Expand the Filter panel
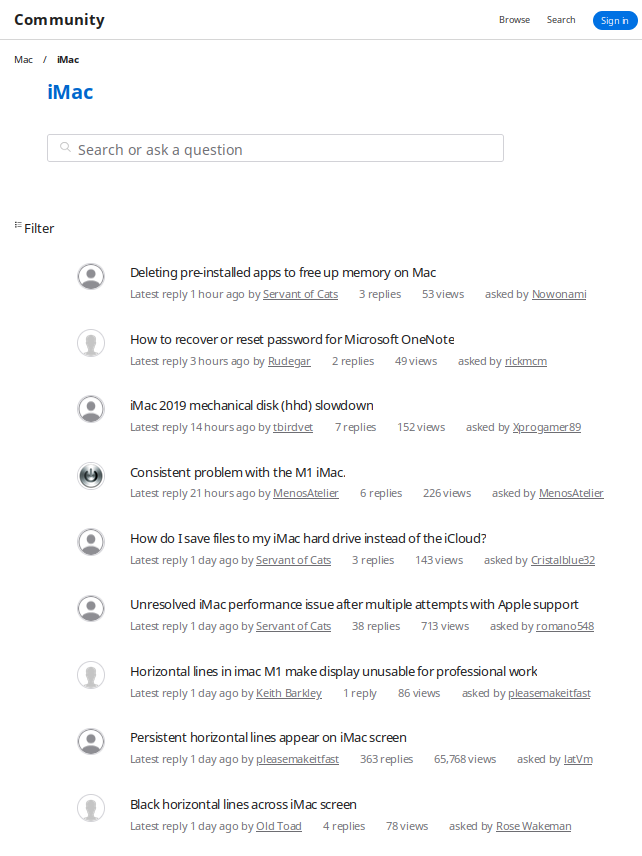The width and height of the screenshot is (642, 856). 39,228
